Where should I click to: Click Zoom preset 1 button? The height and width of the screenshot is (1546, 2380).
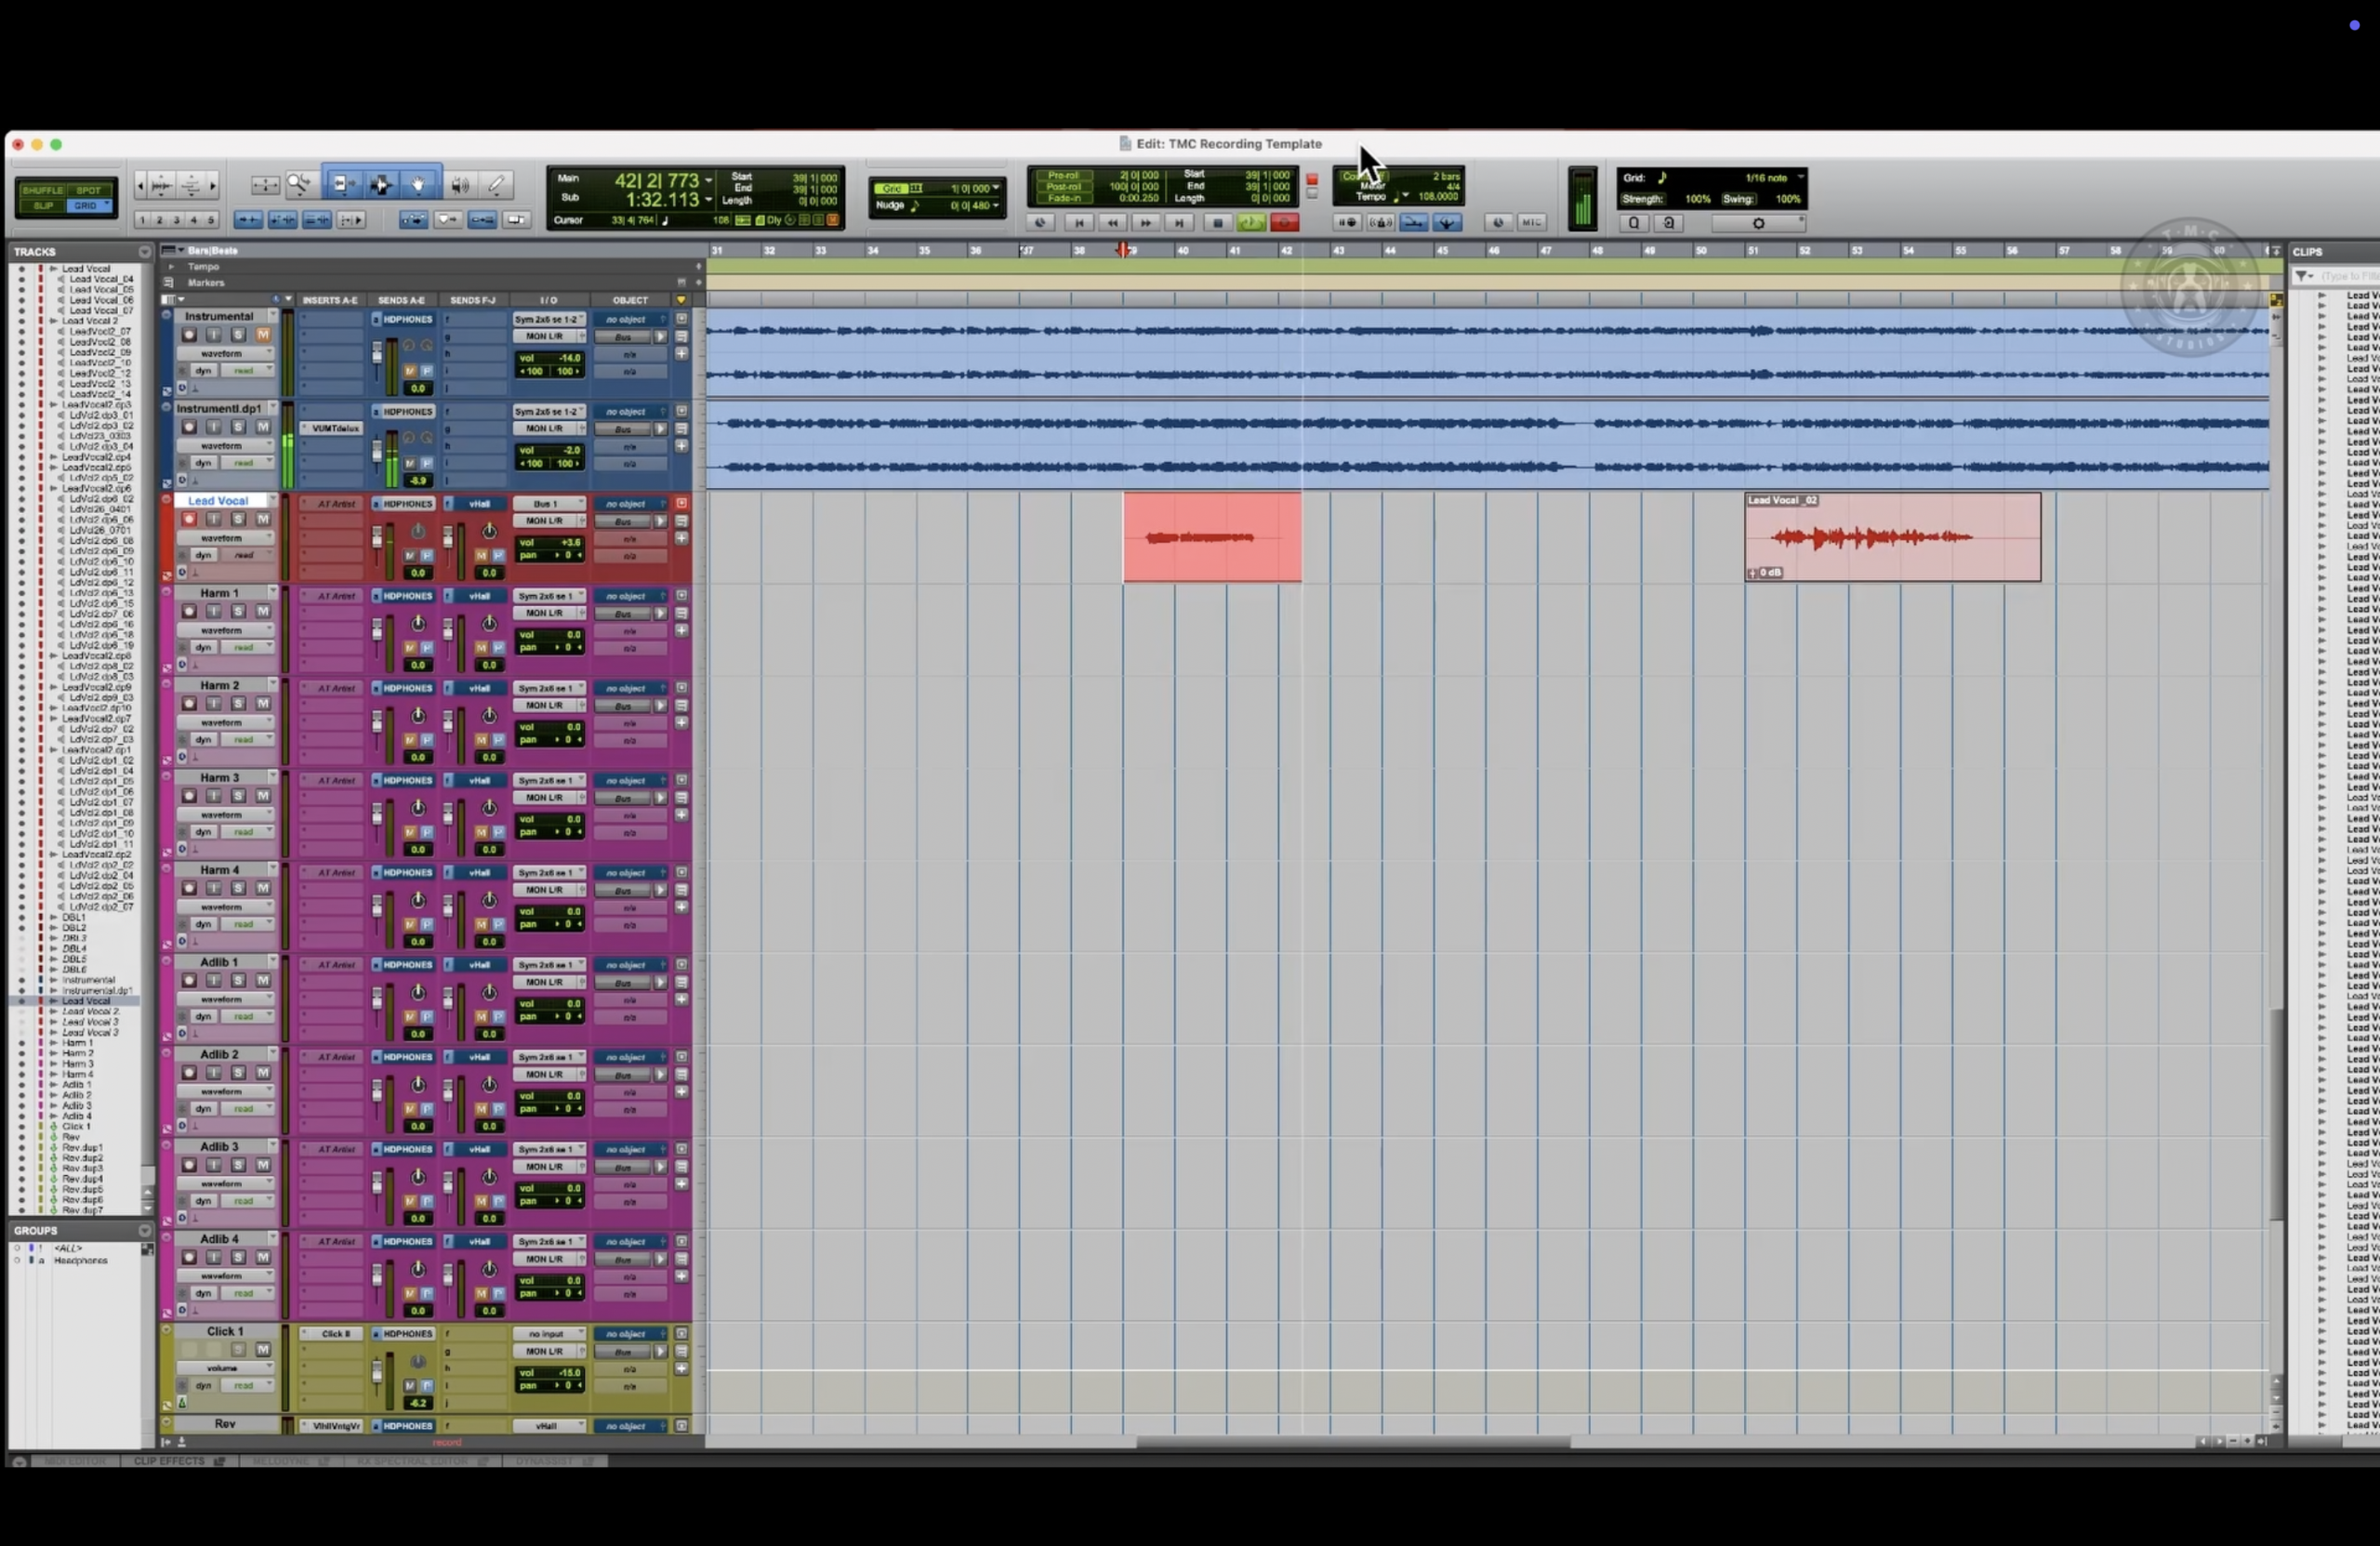142,220
